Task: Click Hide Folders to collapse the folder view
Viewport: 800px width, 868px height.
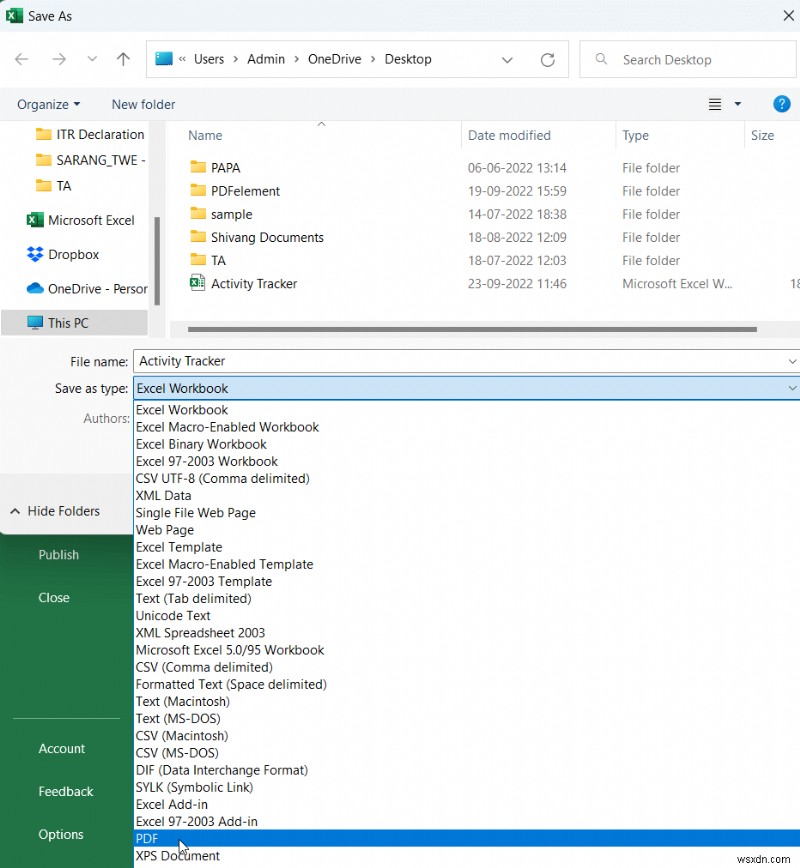Action: click(54, 511)
